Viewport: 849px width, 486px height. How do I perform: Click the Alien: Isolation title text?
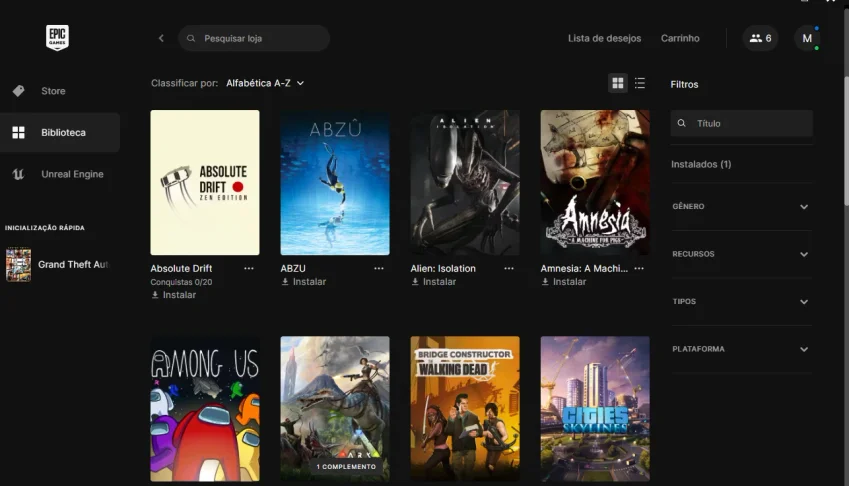(x=443, y=268)
